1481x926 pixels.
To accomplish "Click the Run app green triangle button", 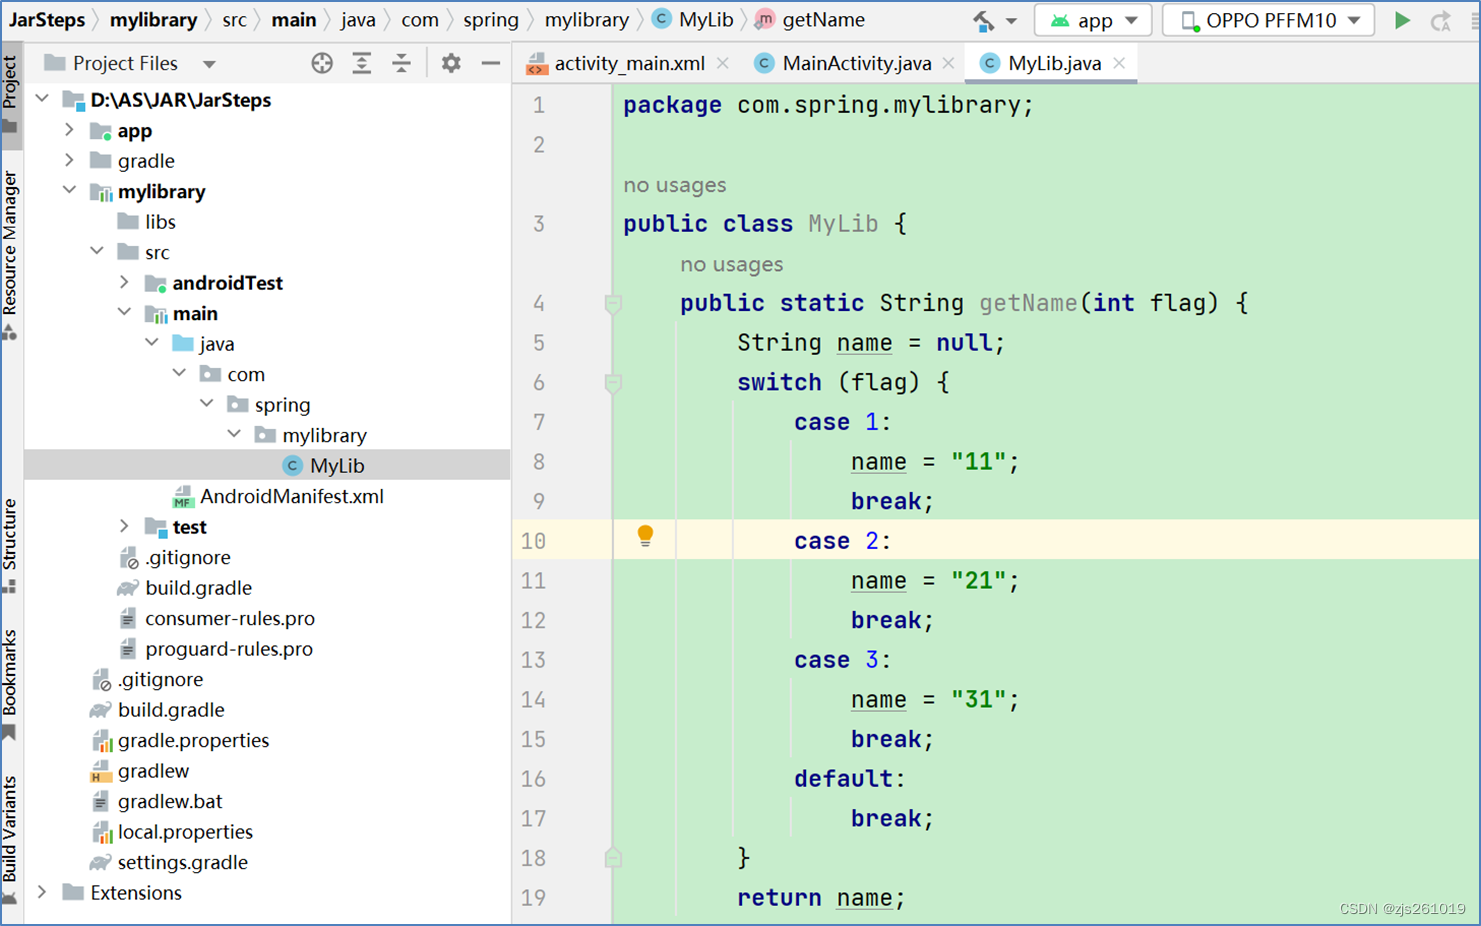I will click(x=1403, y=19).
